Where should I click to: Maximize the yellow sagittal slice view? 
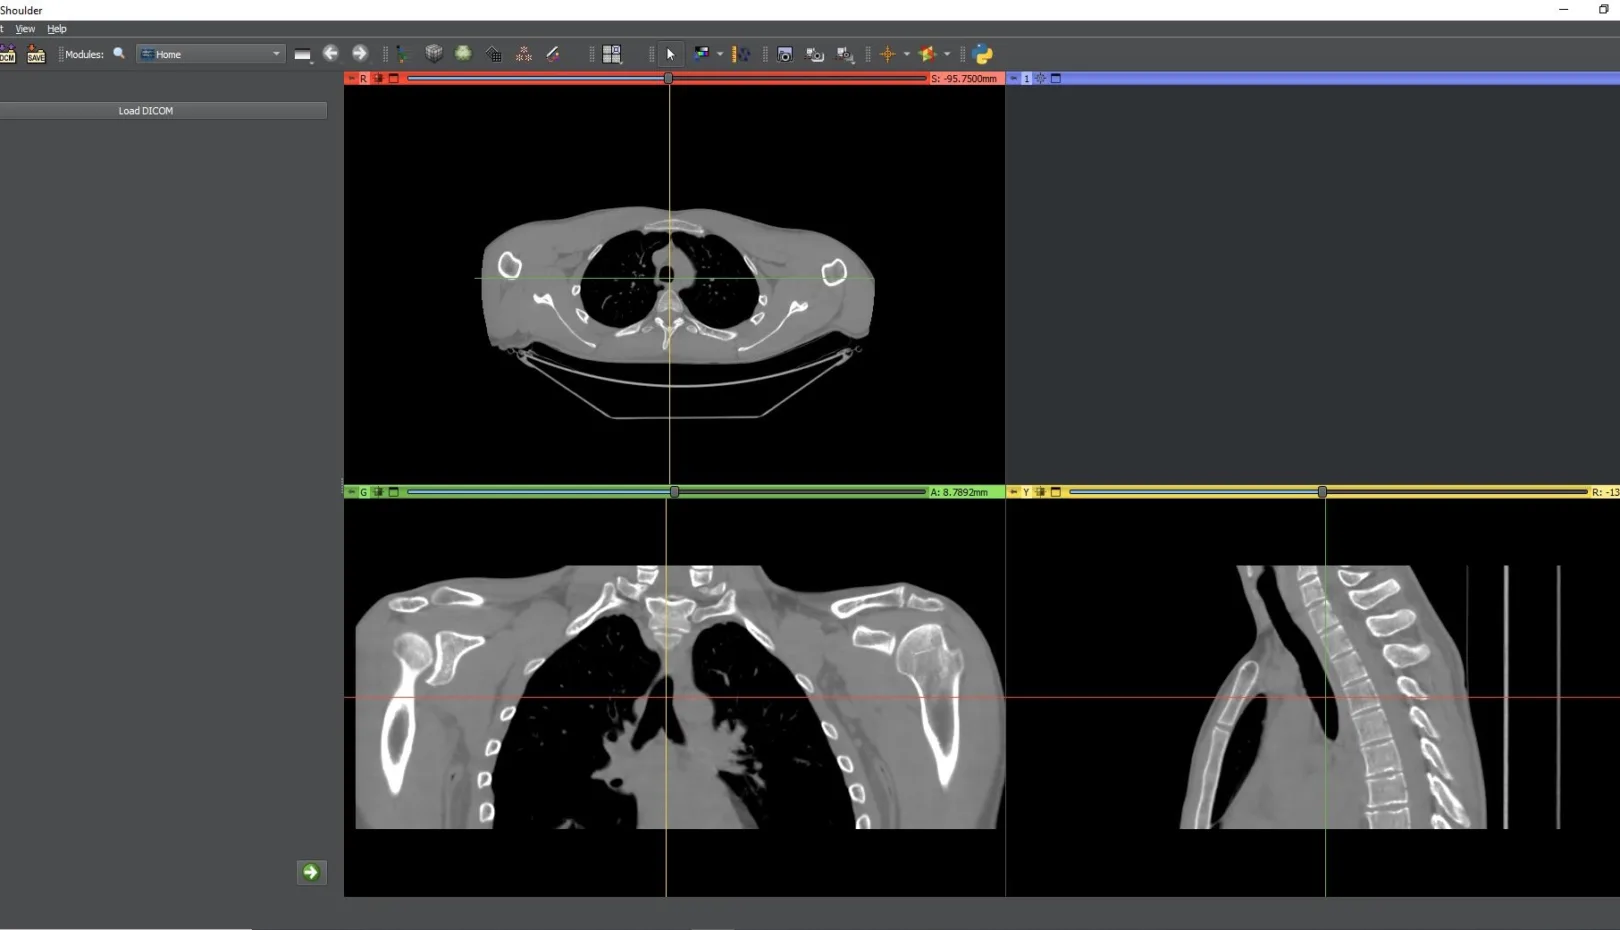pyautogui.click(x=1056, y=492)
